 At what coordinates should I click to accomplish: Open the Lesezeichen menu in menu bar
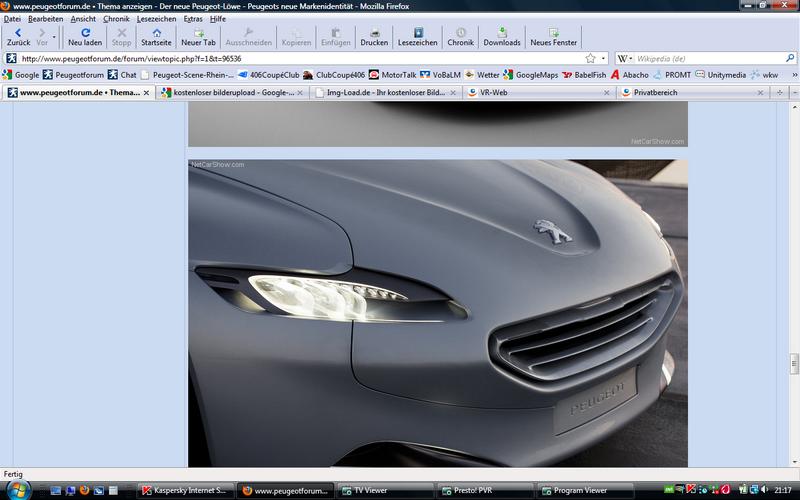pos(156,19)
